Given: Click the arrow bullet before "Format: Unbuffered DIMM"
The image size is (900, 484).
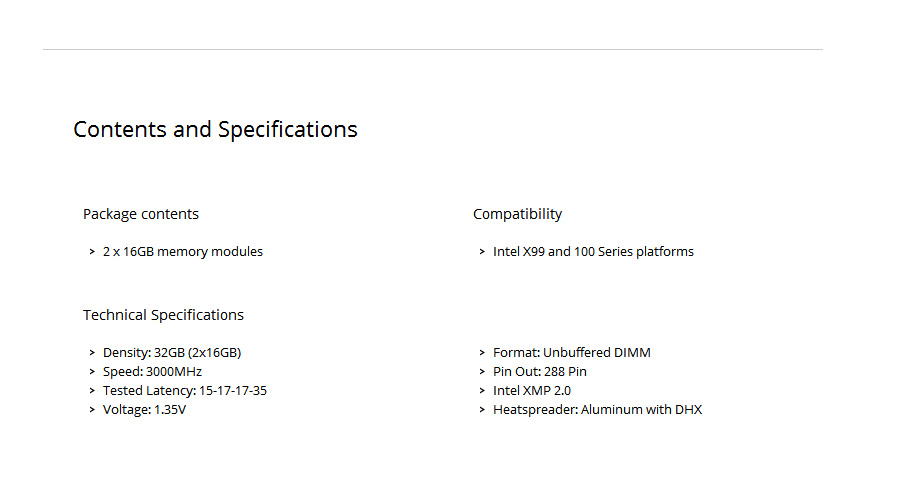Looking at the screenshot, I should (482, 353).
